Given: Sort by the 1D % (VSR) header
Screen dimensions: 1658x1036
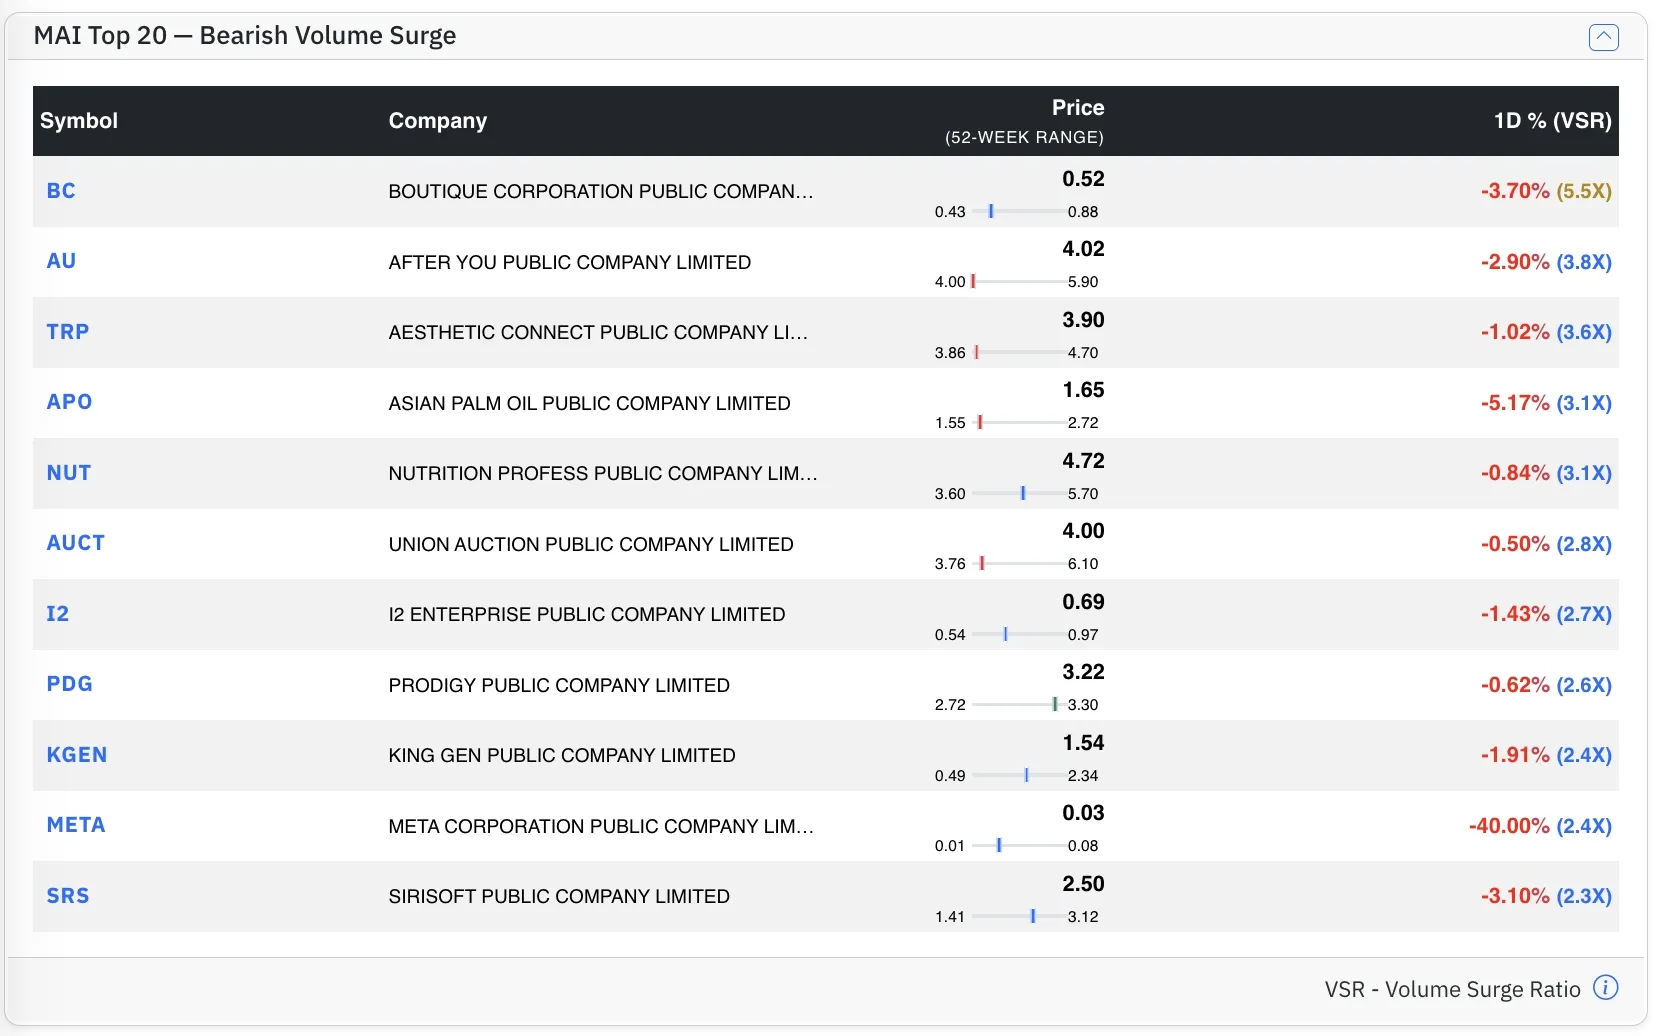Looking at the screenshot, I should [x=1552, y=121].
